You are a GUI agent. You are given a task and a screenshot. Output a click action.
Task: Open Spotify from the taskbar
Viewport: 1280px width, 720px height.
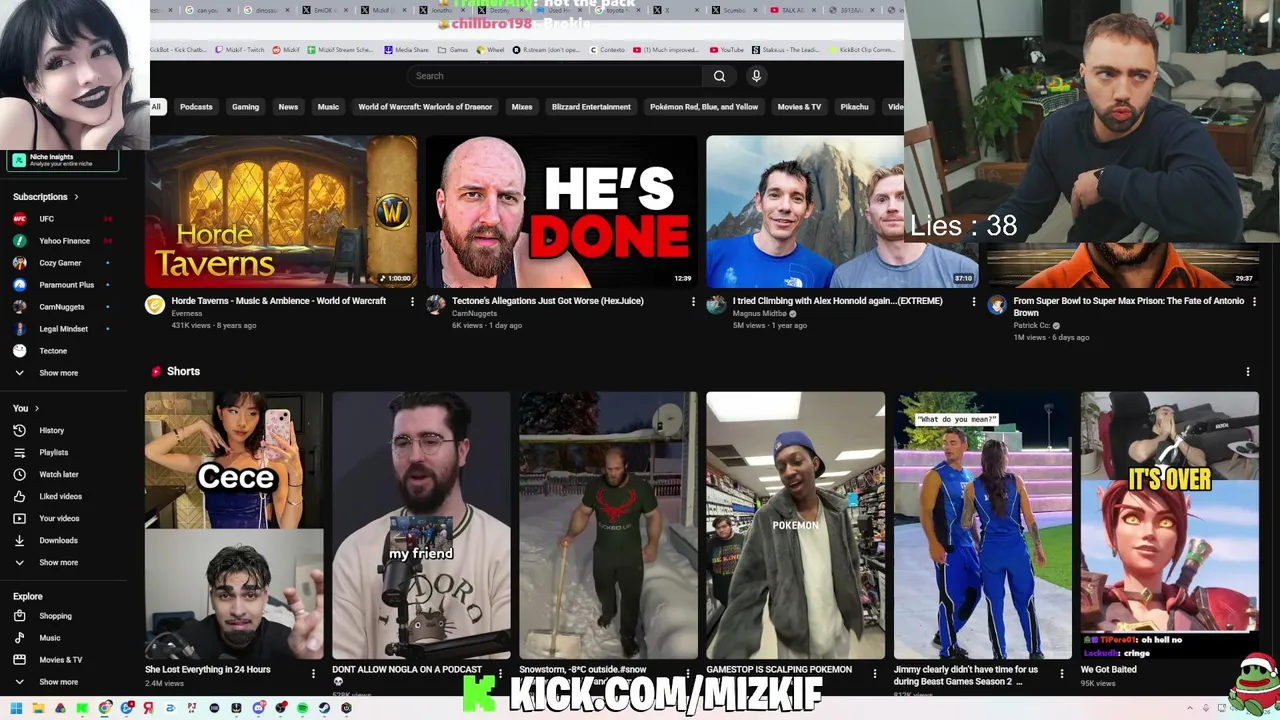(x=302, y=708)
